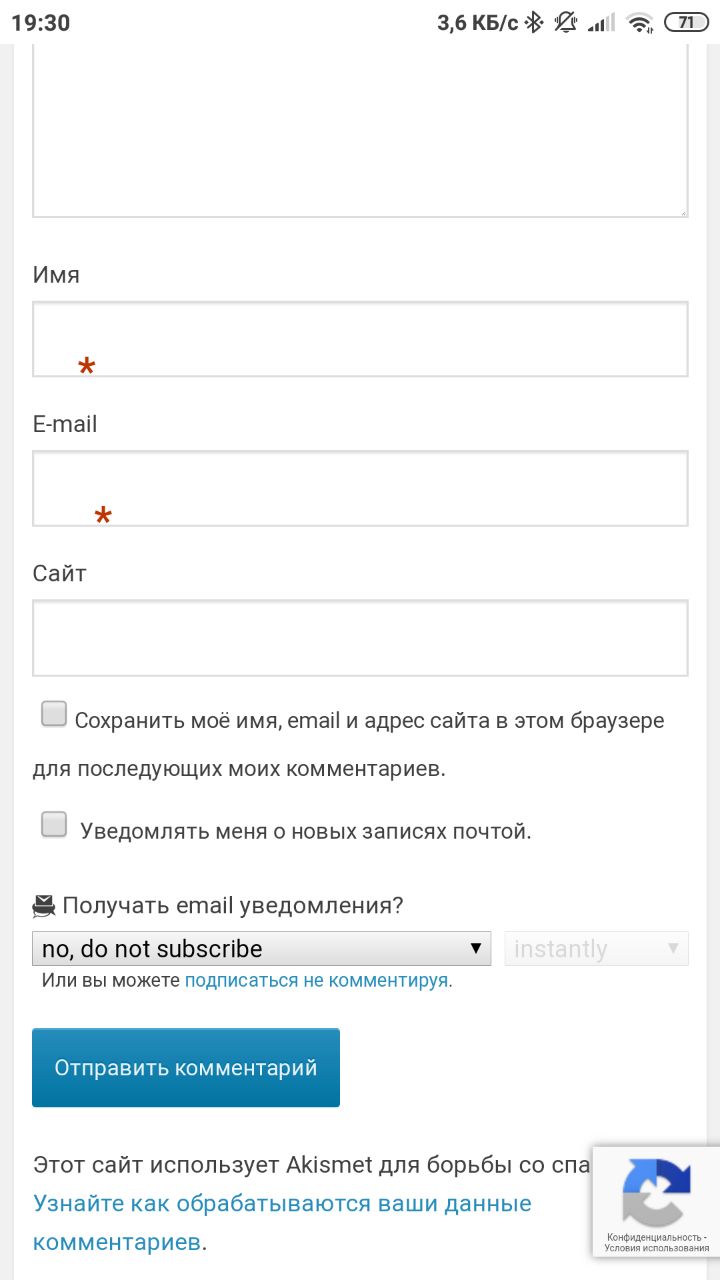This screenshot has height=1280, width=720.
Task: Enable Уведомлять меня о новых записях checkbox
Action: pos(54,825)
